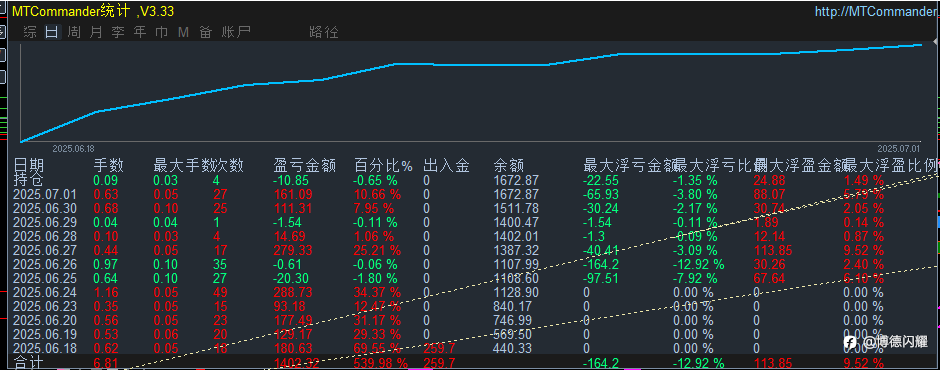Click balance value 840.17

coord(513,306)
